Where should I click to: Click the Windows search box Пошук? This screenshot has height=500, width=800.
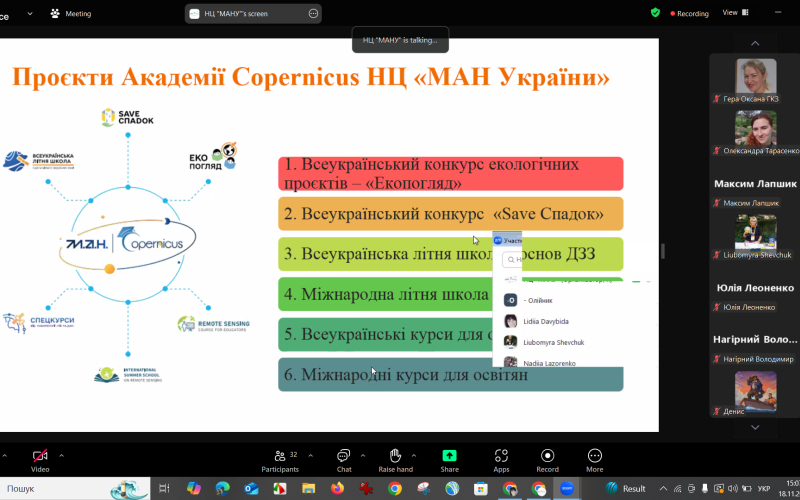75,489
